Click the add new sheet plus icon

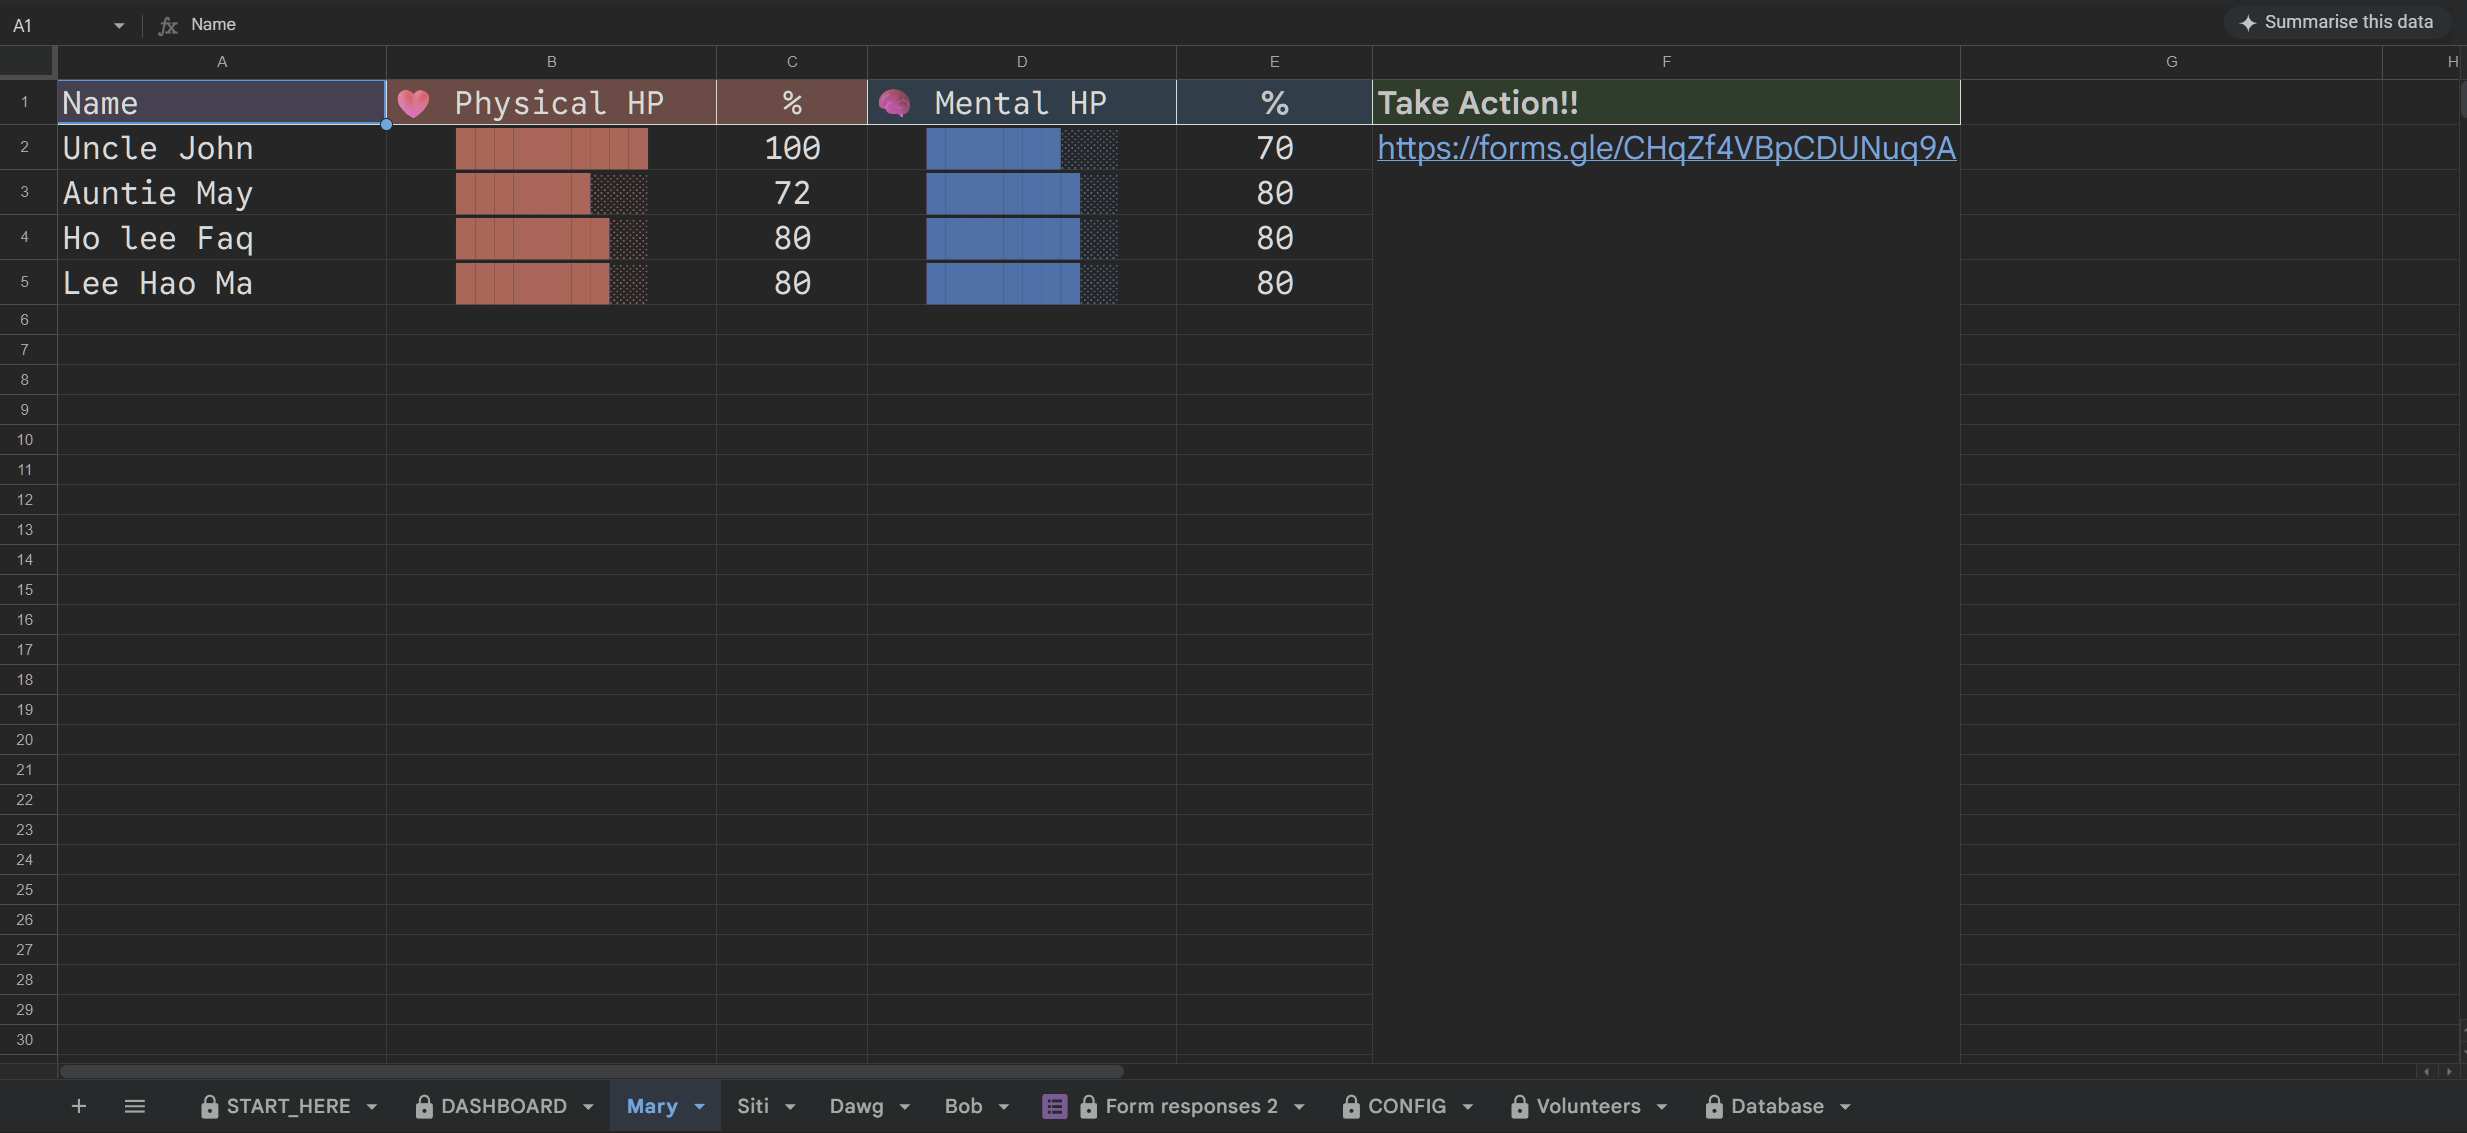[x=79, y=1106]
